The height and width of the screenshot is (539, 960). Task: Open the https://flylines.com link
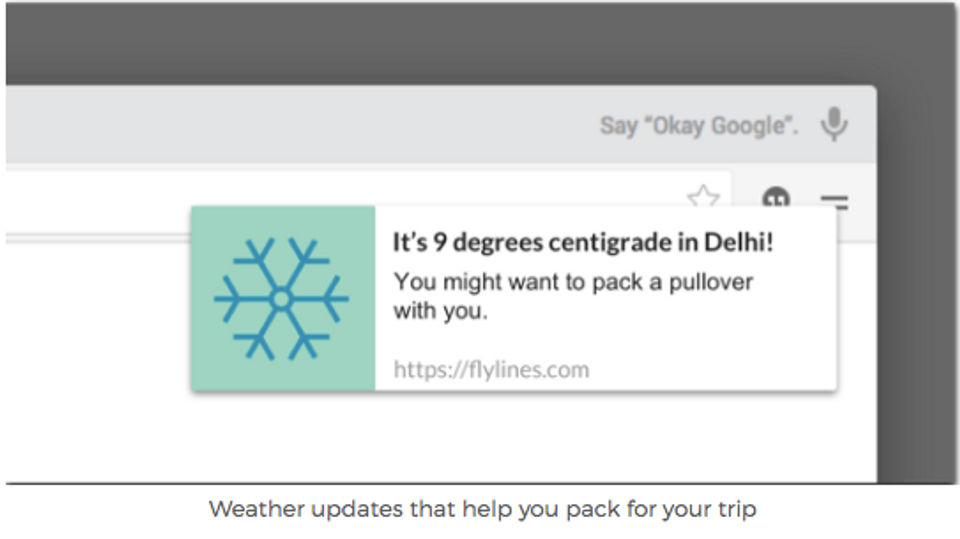coord(491,369)
